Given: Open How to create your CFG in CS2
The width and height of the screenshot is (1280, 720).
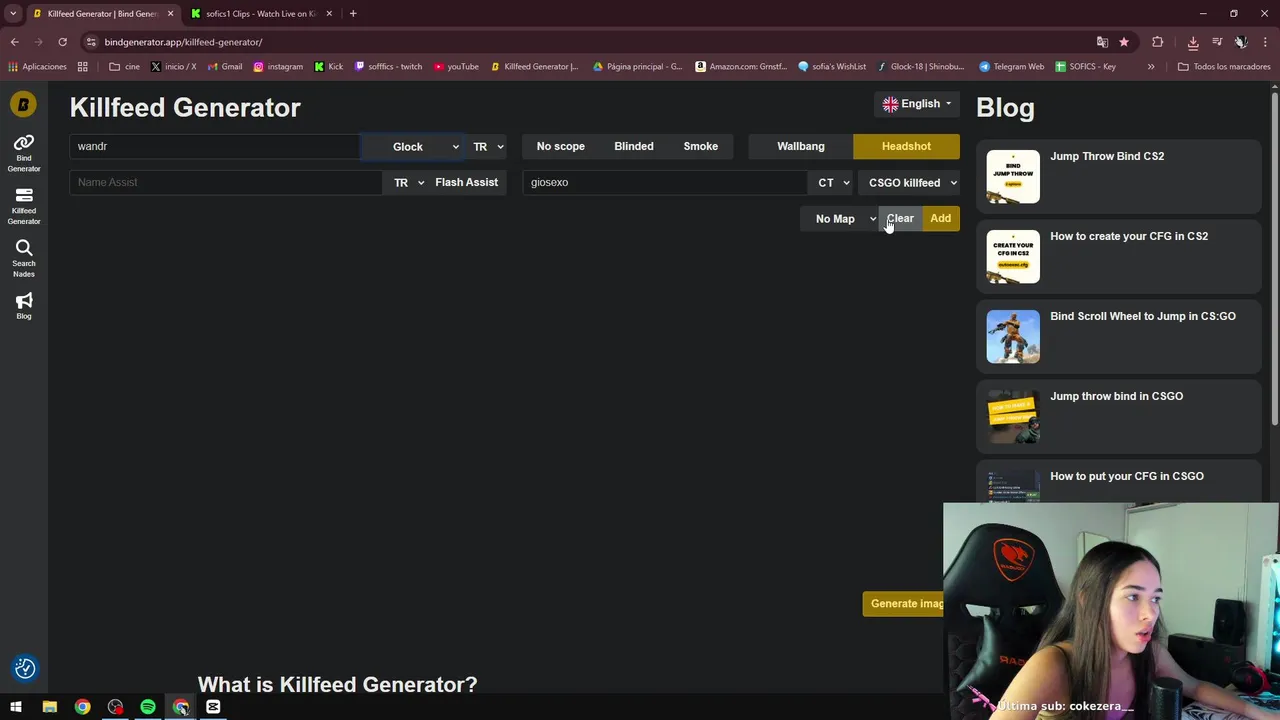Looking at the screenshot, I should pyautogui.click(x=1119, y=256).
